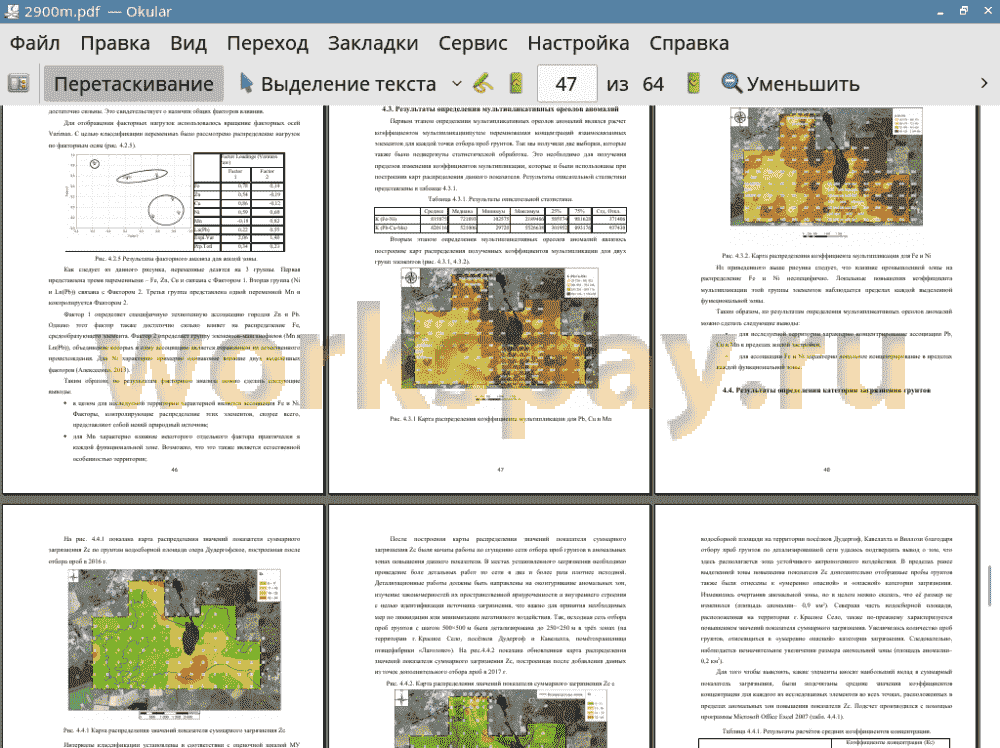
Task: Open the Вид menu
Action: (188, 43)
